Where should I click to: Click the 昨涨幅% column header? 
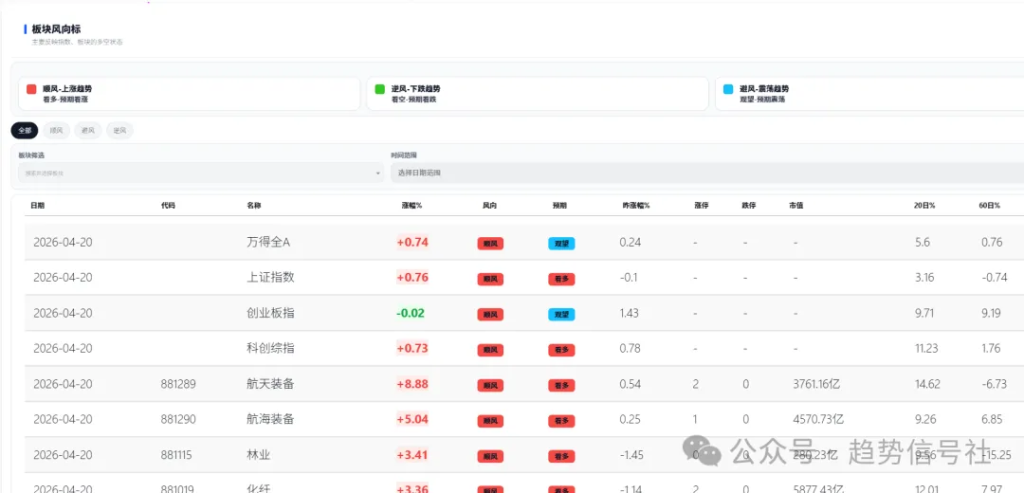click(635, 206)
